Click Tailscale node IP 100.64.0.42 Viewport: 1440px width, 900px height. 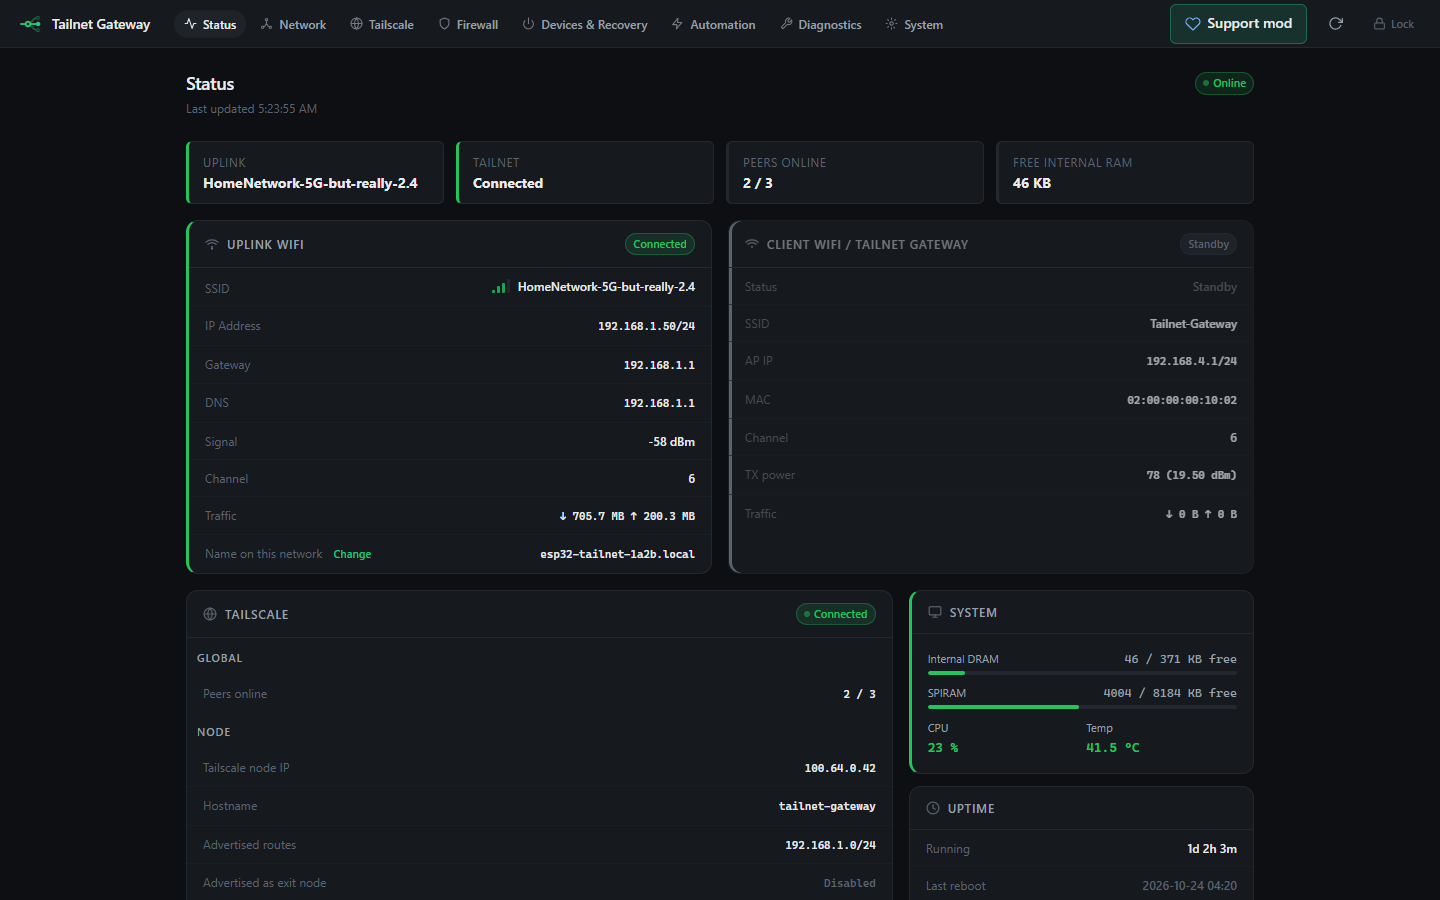840,768
